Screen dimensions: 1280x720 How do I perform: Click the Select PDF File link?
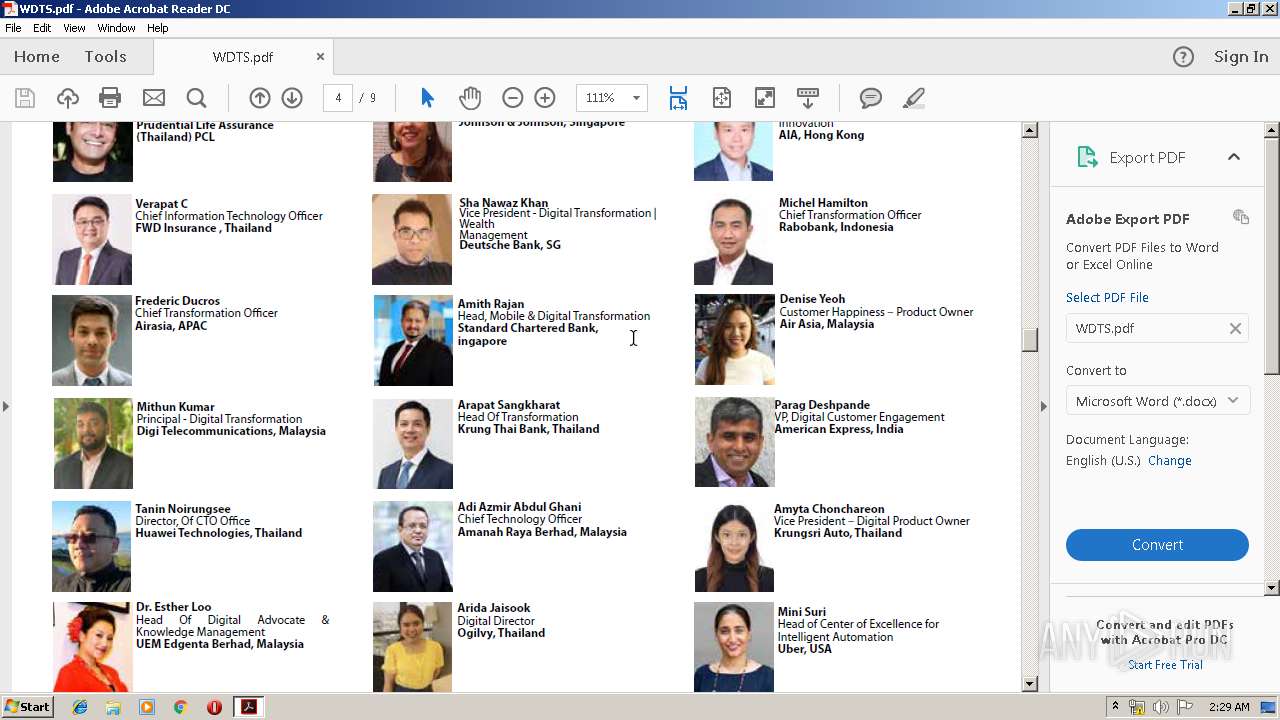1107,298
